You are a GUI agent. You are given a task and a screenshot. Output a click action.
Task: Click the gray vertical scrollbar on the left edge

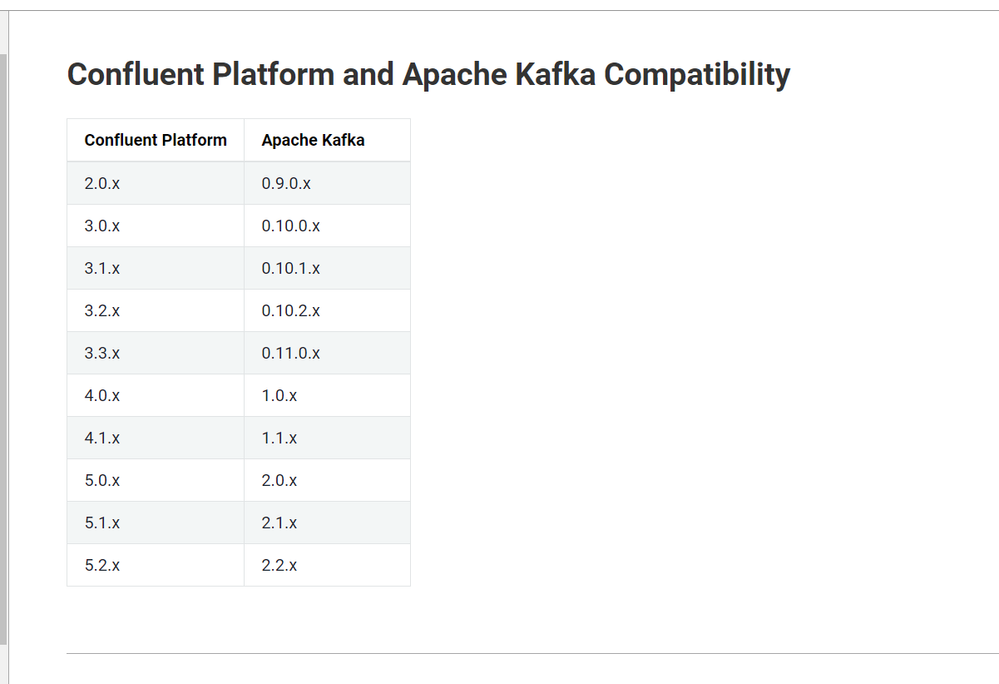tap(3, 350)
